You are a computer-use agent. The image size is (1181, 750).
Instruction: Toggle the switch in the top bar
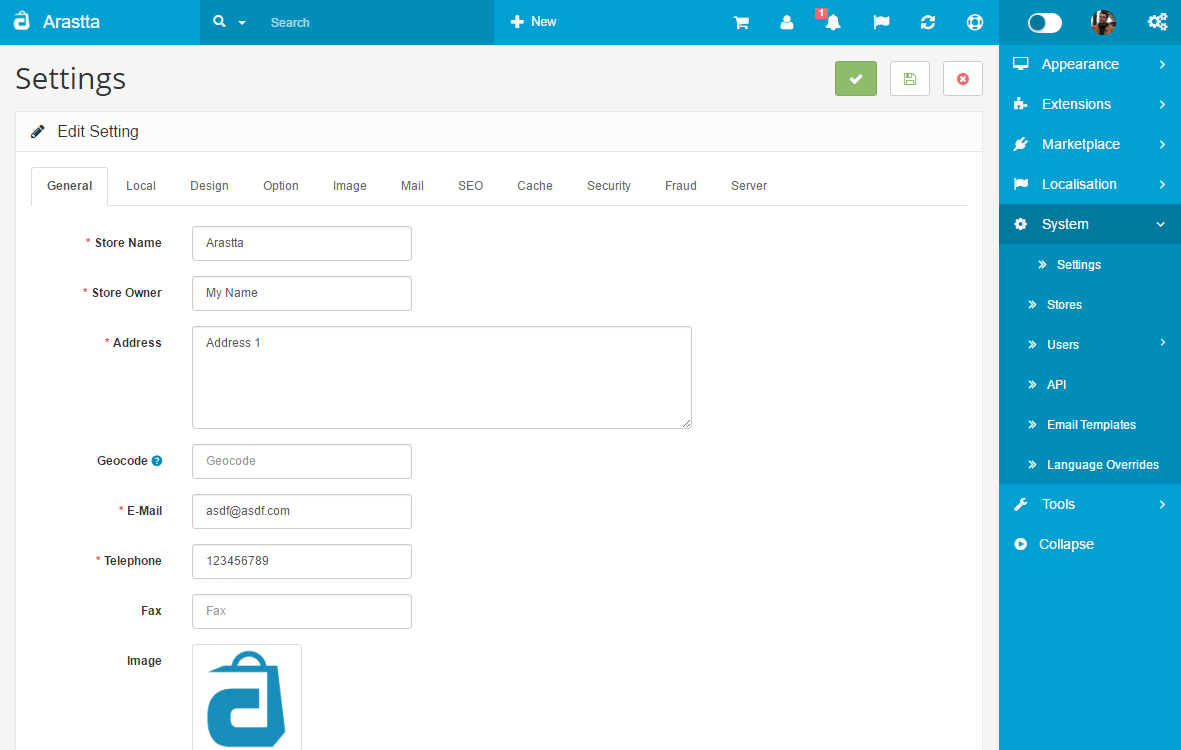coord(1045,22)
